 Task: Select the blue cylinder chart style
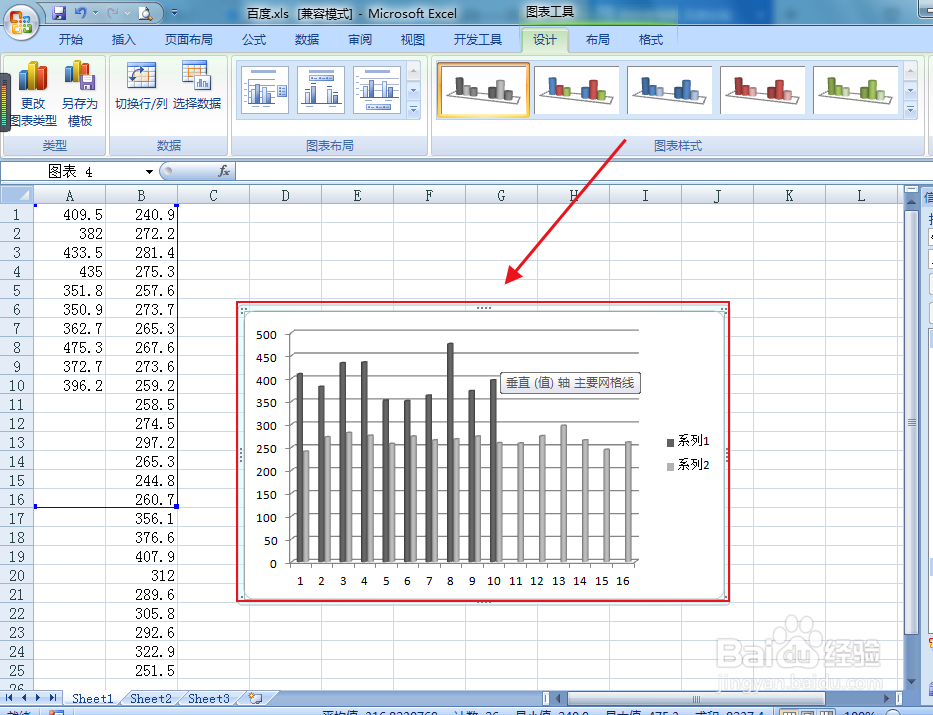(x=669, y=90)
